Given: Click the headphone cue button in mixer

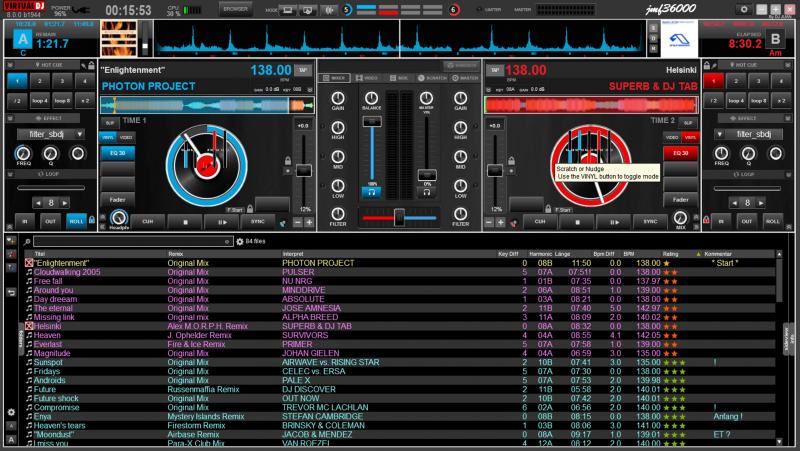Looking at the screenshot, I should [373, 189].
